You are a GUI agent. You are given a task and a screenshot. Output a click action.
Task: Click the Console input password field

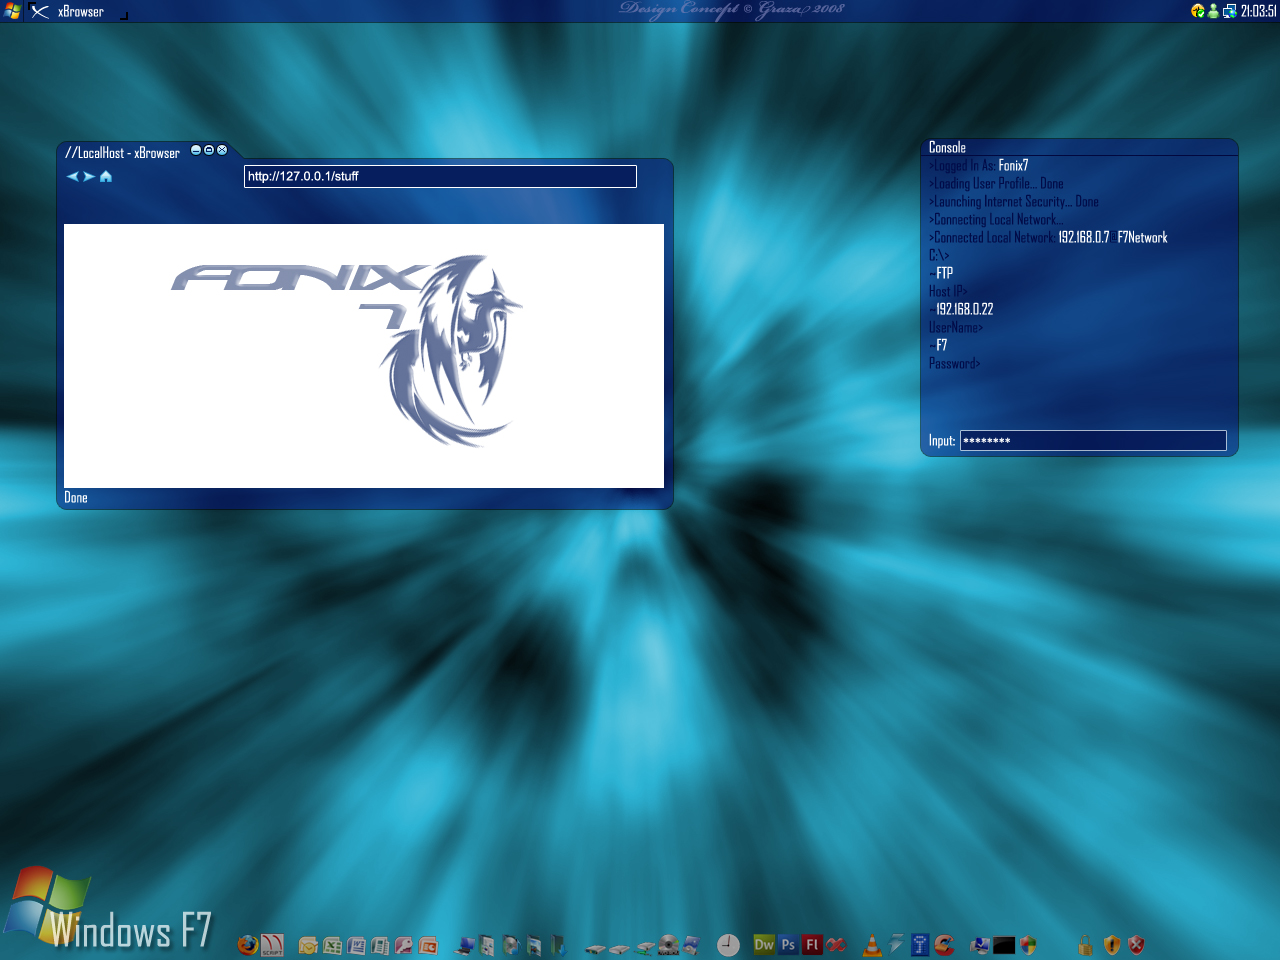tap(1092, 441)
